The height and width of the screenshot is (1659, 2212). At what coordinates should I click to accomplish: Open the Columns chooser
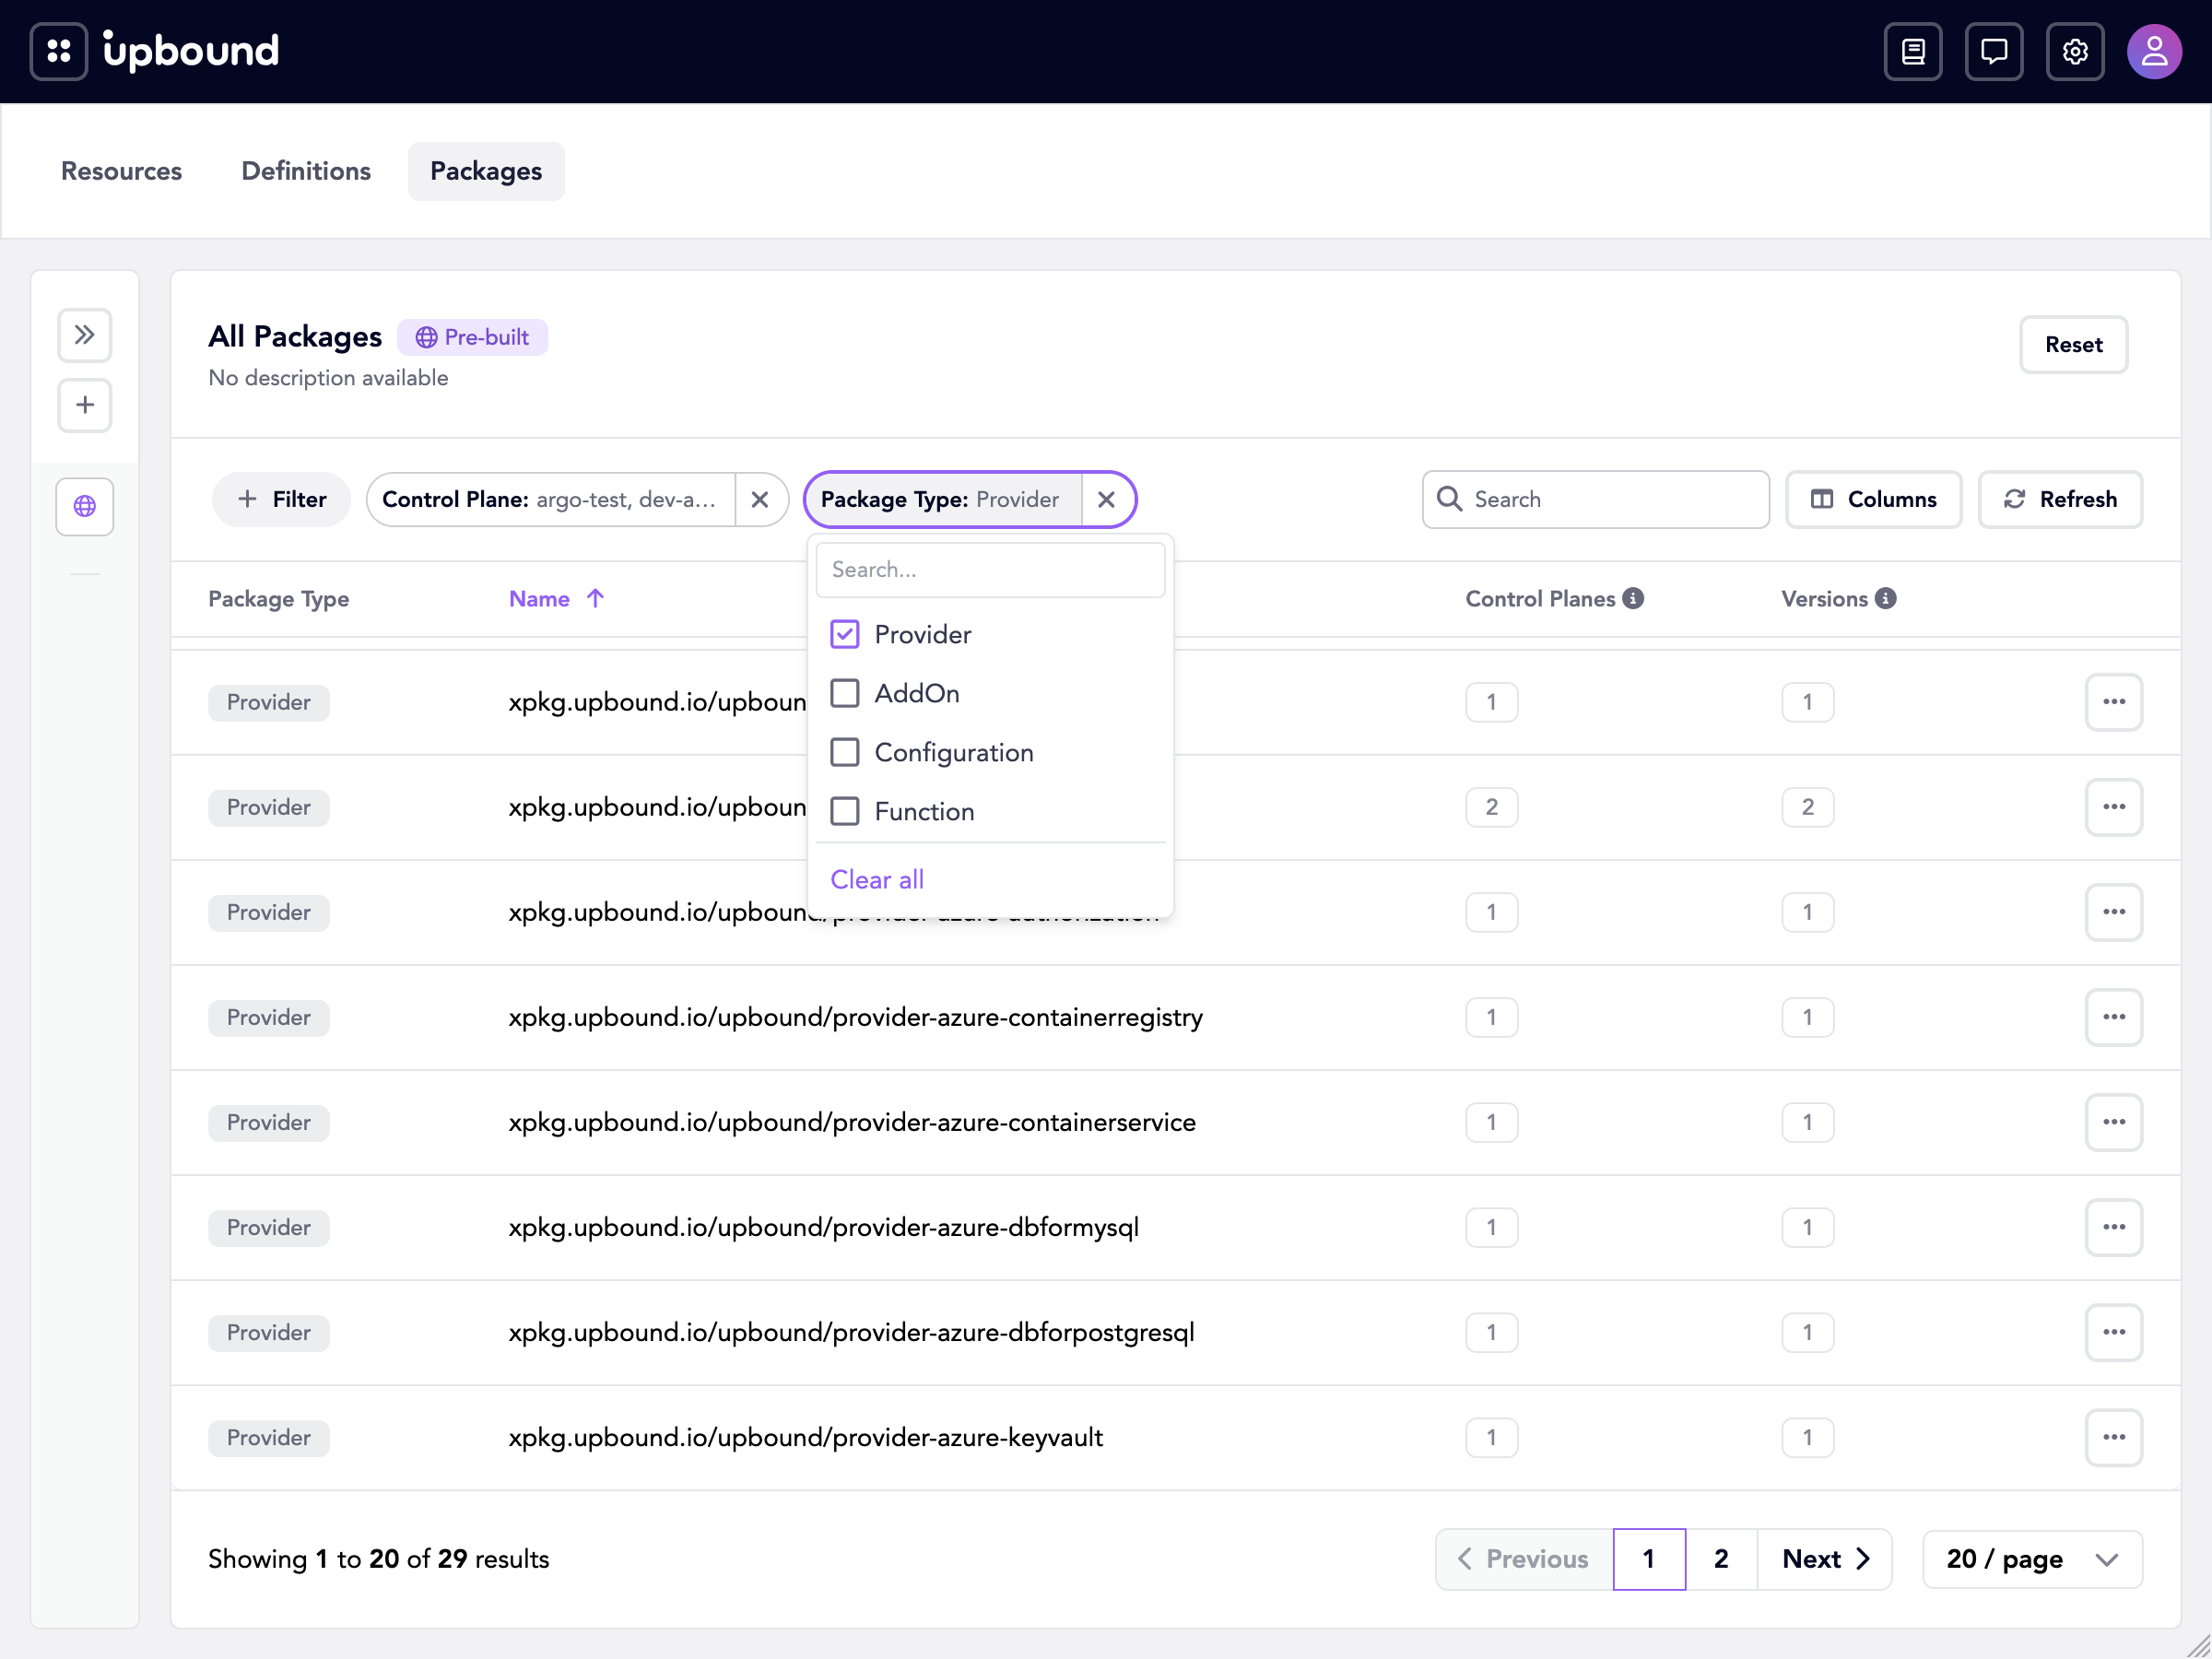click(x=1873, y=499)
